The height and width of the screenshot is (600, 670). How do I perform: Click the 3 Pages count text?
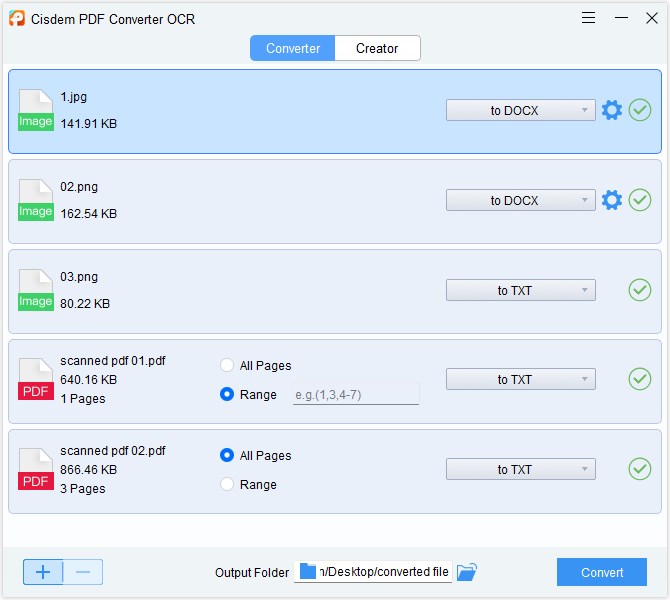pyautogui.click(x=82, y=488)
